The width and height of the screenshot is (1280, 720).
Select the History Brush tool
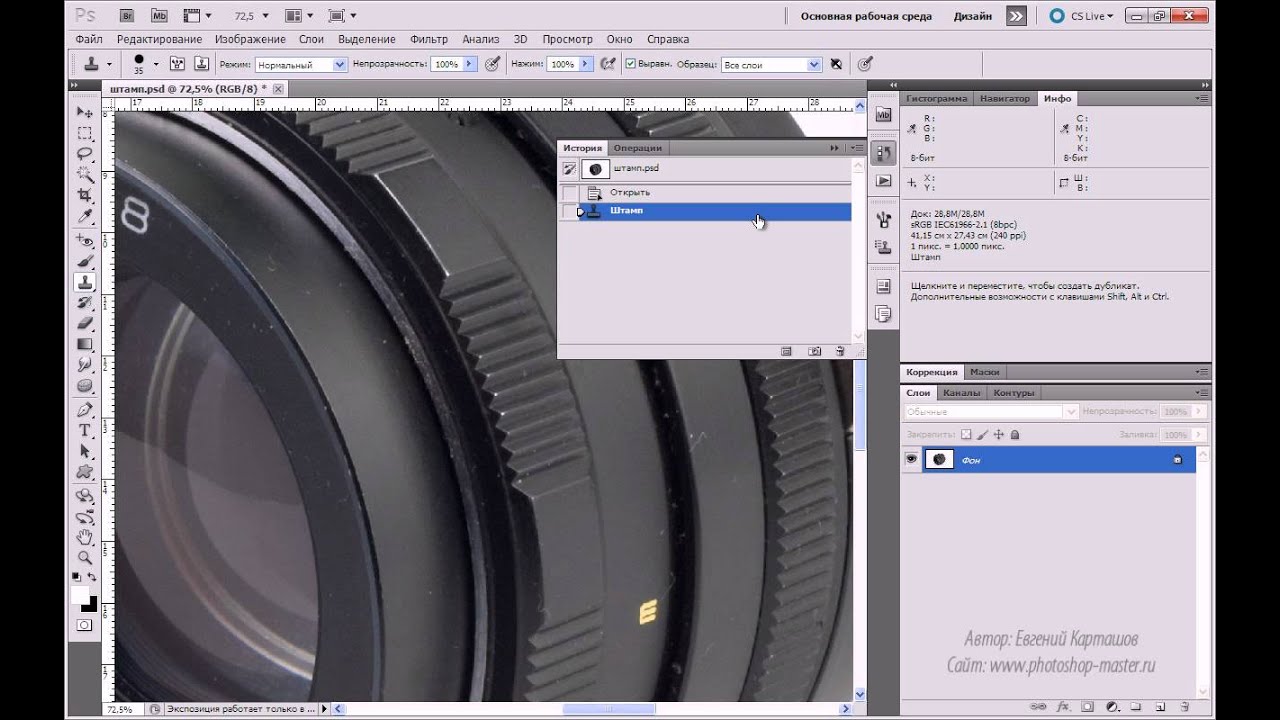click(x=85, y=303)
